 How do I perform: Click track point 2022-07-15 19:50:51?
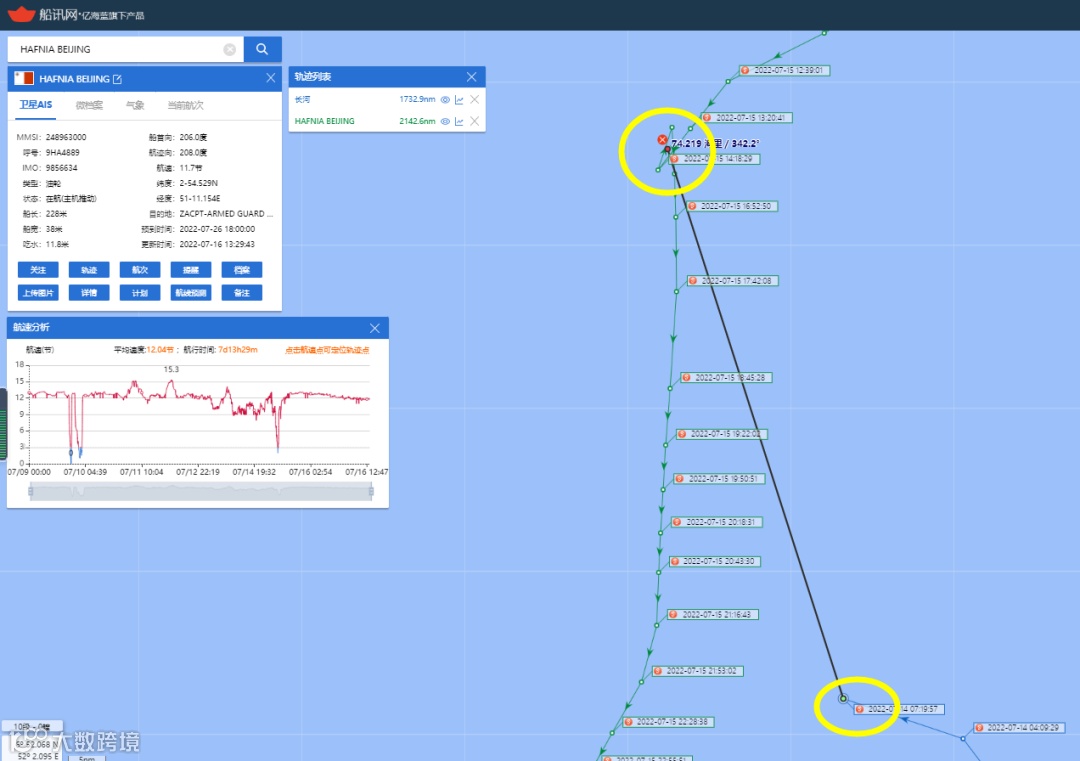pos(719,479)
